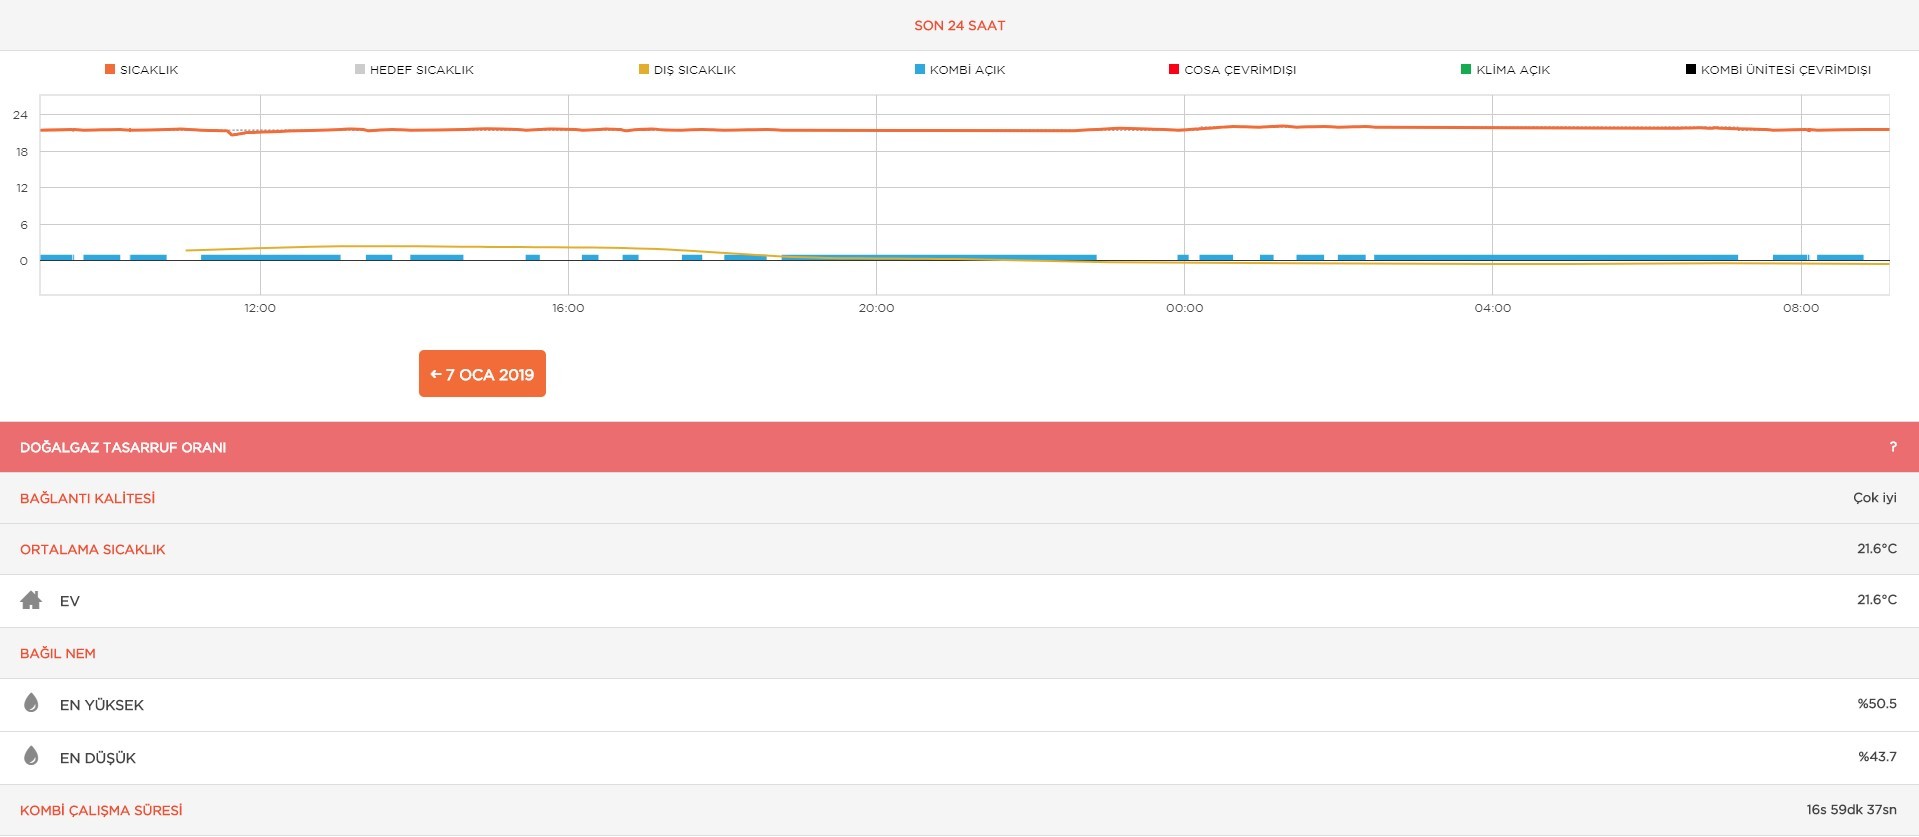The image size is (1919, 837).
Task: Click the droplet icon next to EN YÜKSEK
Action: pyautogui.click(x=31, y=703)
